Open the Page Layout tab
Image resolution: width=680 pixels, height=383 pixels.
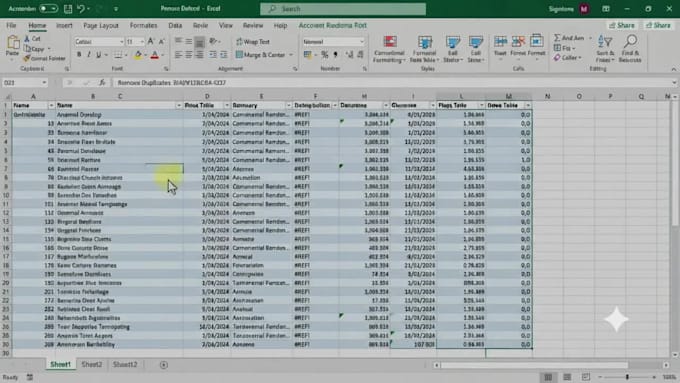pos(101,26)
